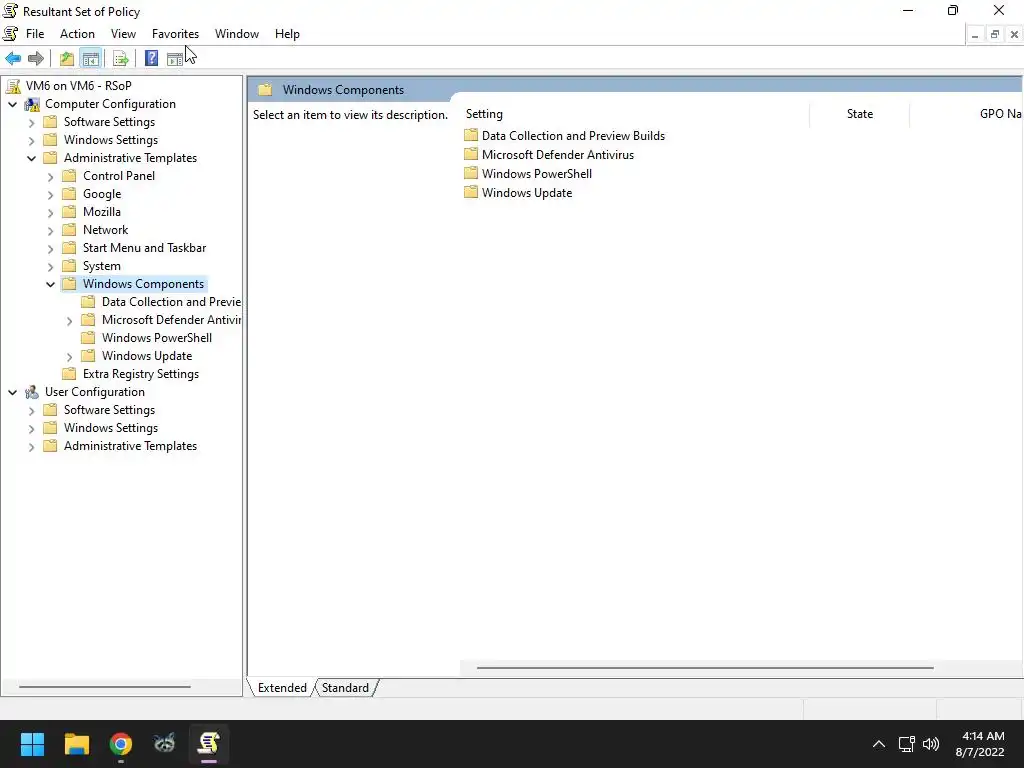This screenshot has width=1024, height=768.
Task: Select Windows Settings under User Configuration
Action: (x=111, y=428)
